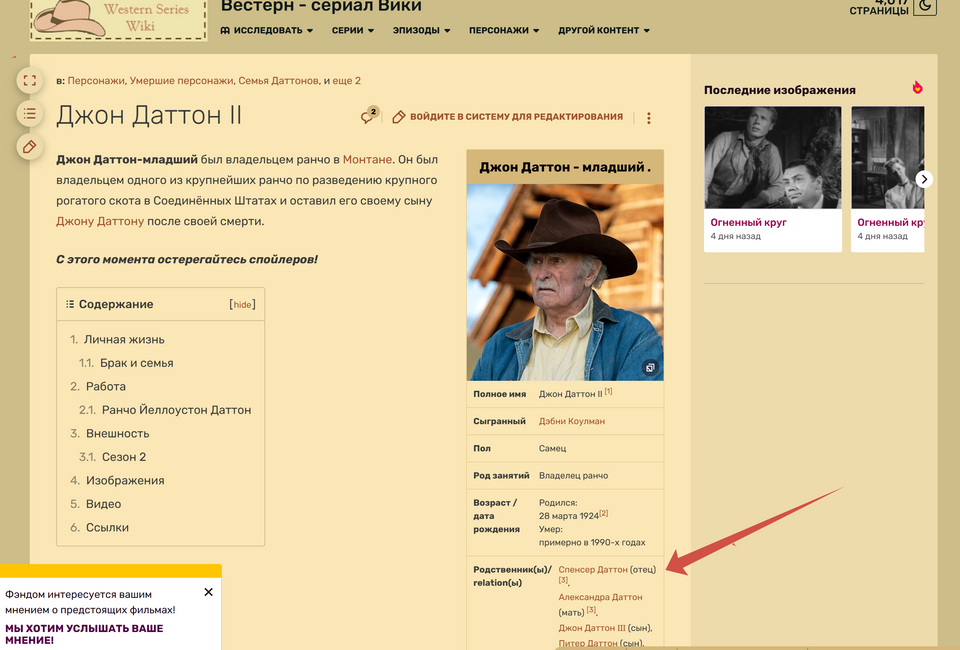Toggle dark mode with the moon icon
The image size is (960, 650).
coord(925,7)
